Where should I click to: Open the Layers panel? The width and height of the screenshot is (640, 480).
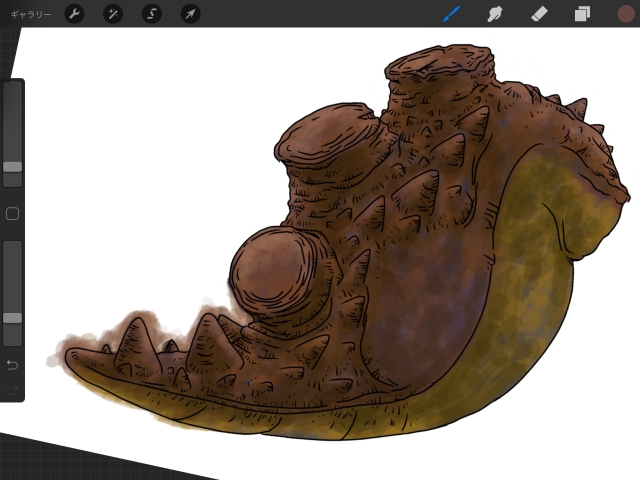click(x=582, y=14)
